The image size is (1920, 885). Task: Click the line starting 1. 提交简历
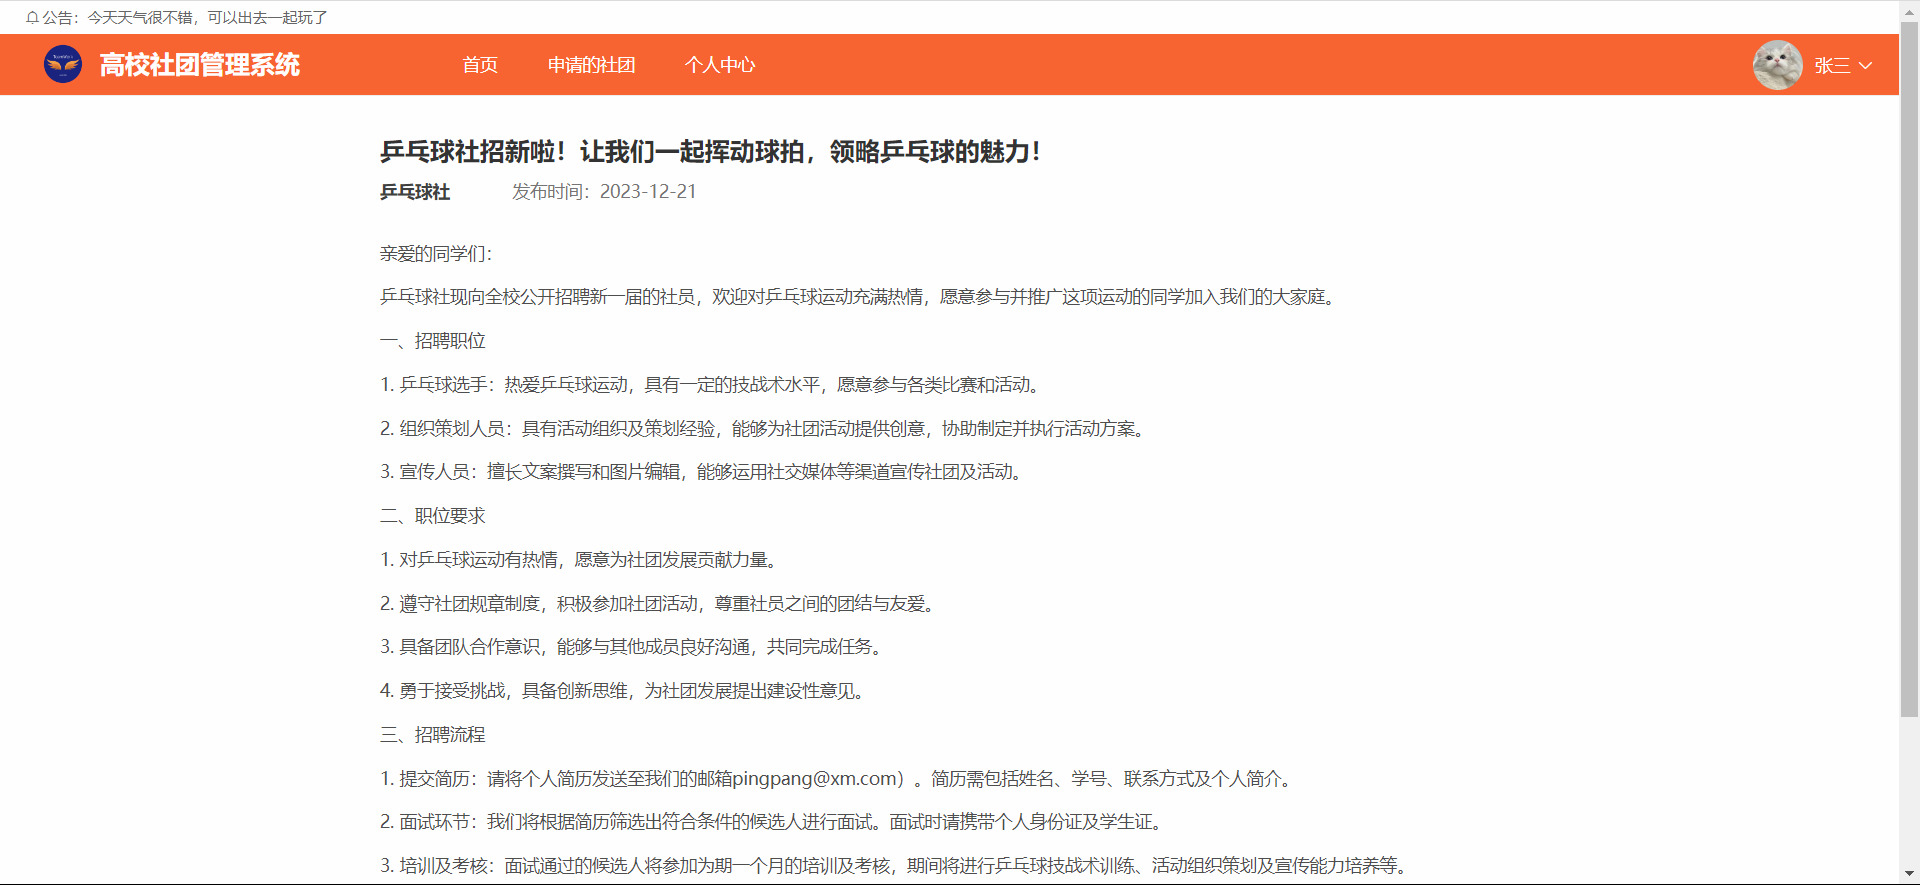coord(839,779)
